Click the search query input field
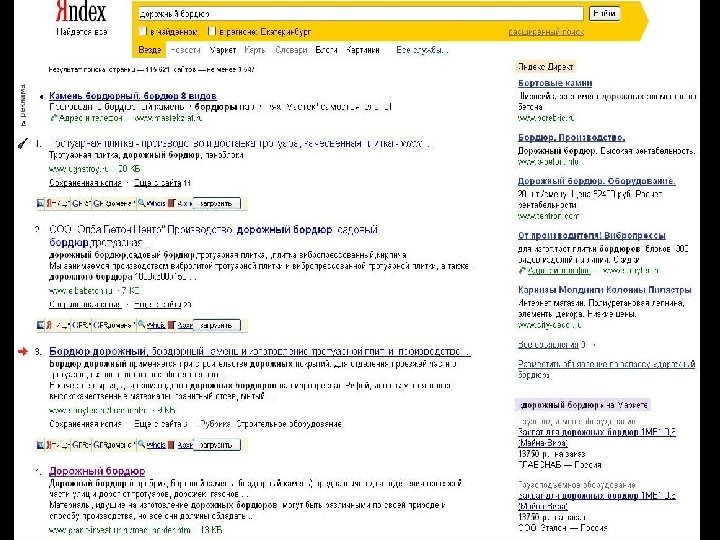 pyautogui.click(x=360, y=14)
